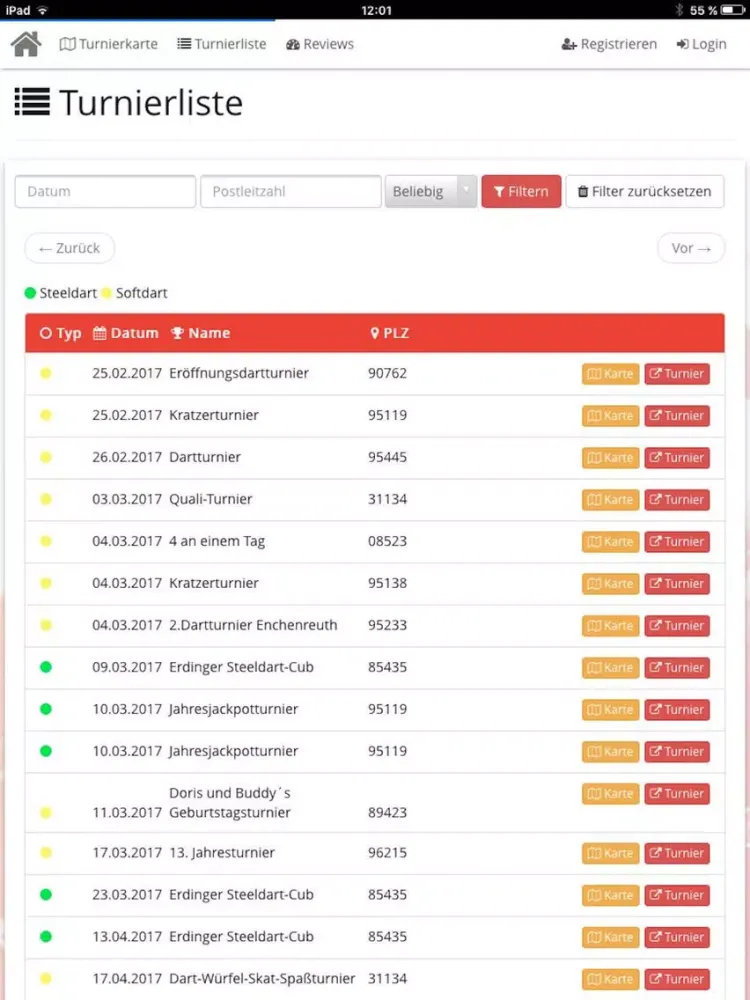Click the Typ column header
The image size is (750, 1000).
[61, 333]
